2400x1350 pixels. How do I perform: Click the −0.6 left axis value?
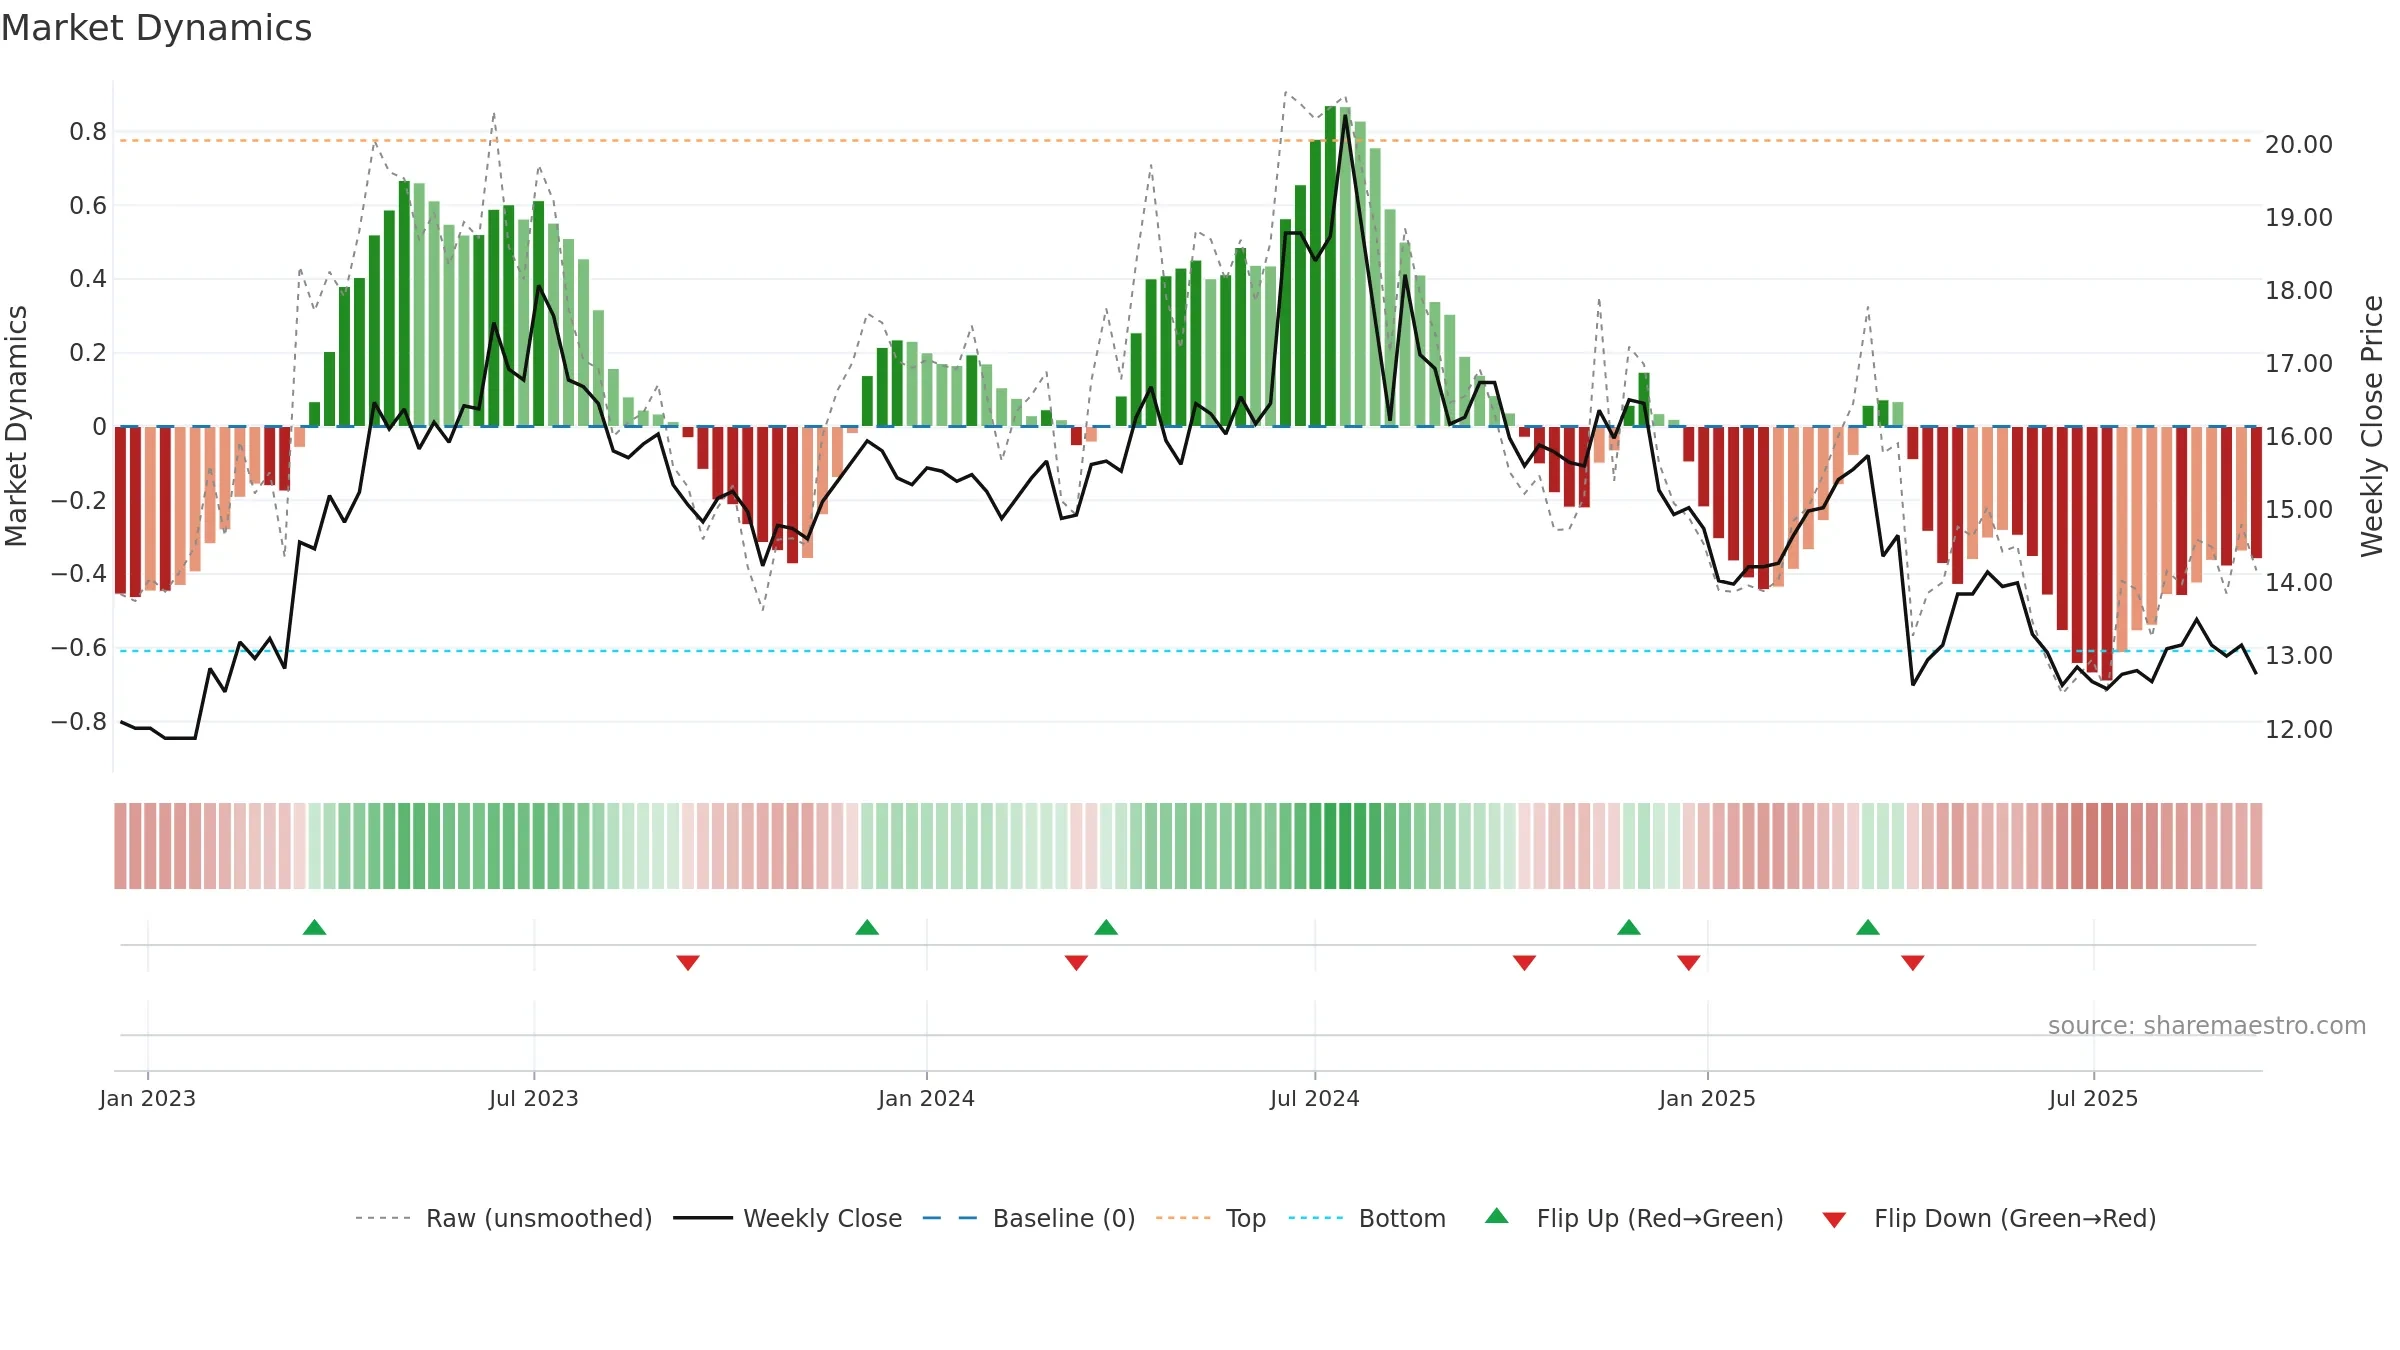pyautogui.click(x=79, y=647)
